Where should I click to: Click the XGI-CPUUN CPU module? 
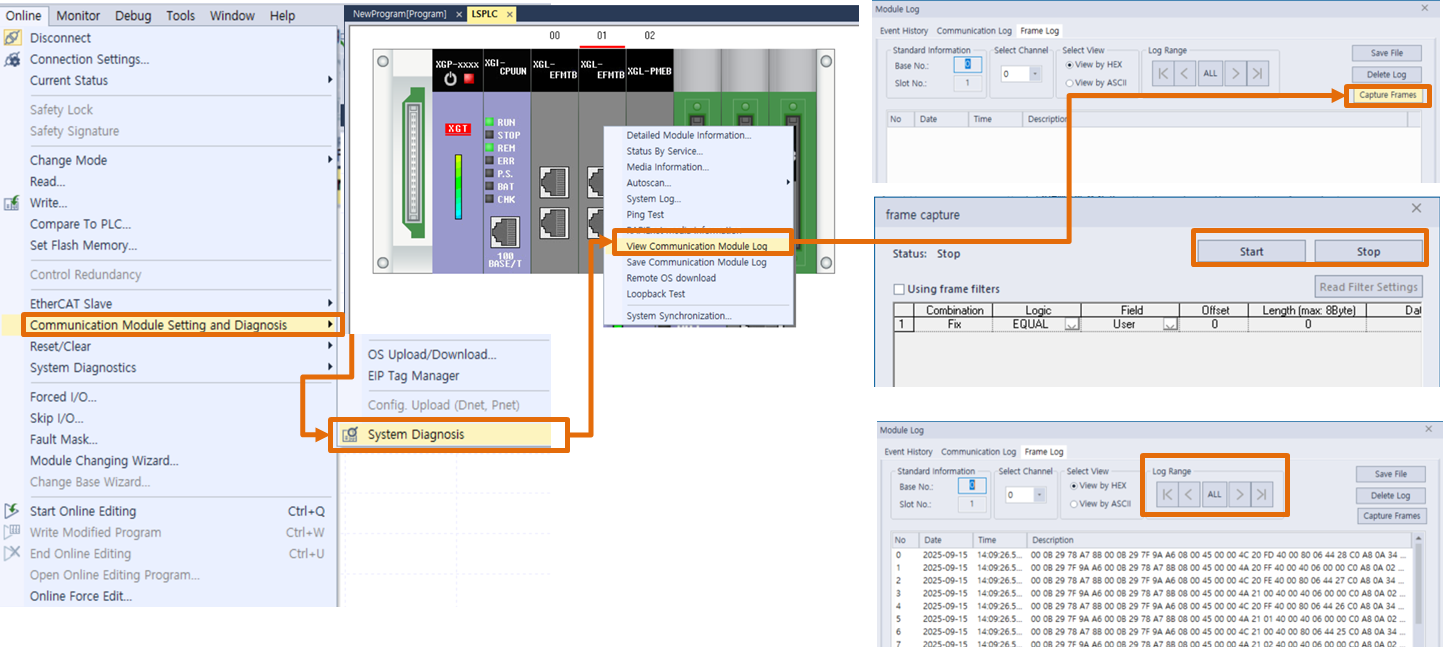click(x=505, y=160)
